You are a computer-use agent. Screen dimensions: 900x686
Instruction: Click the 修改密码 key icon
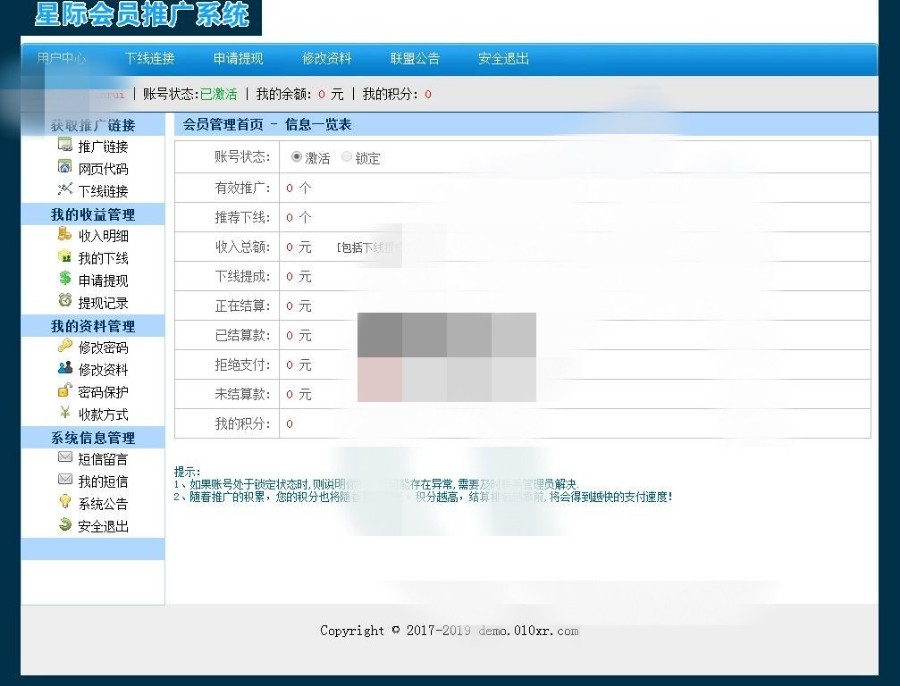click(65, 346)
